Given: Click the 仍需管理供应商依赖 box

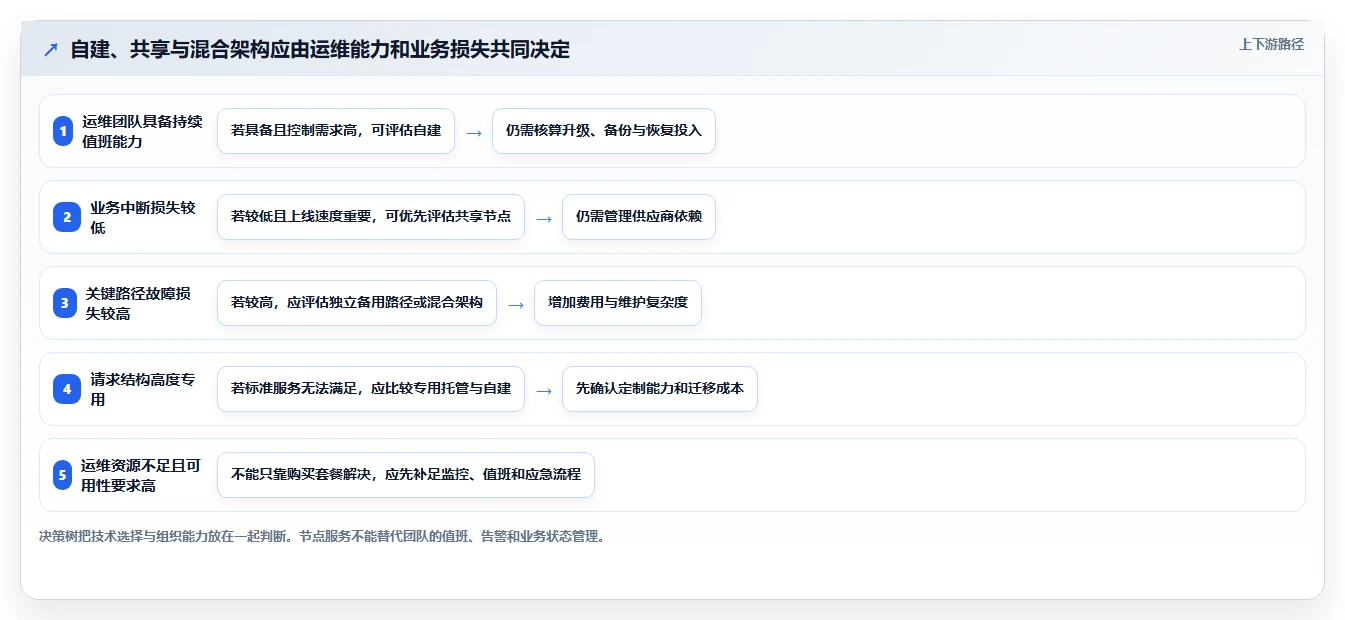Looking at the screenshot, I should click(639, 217).
